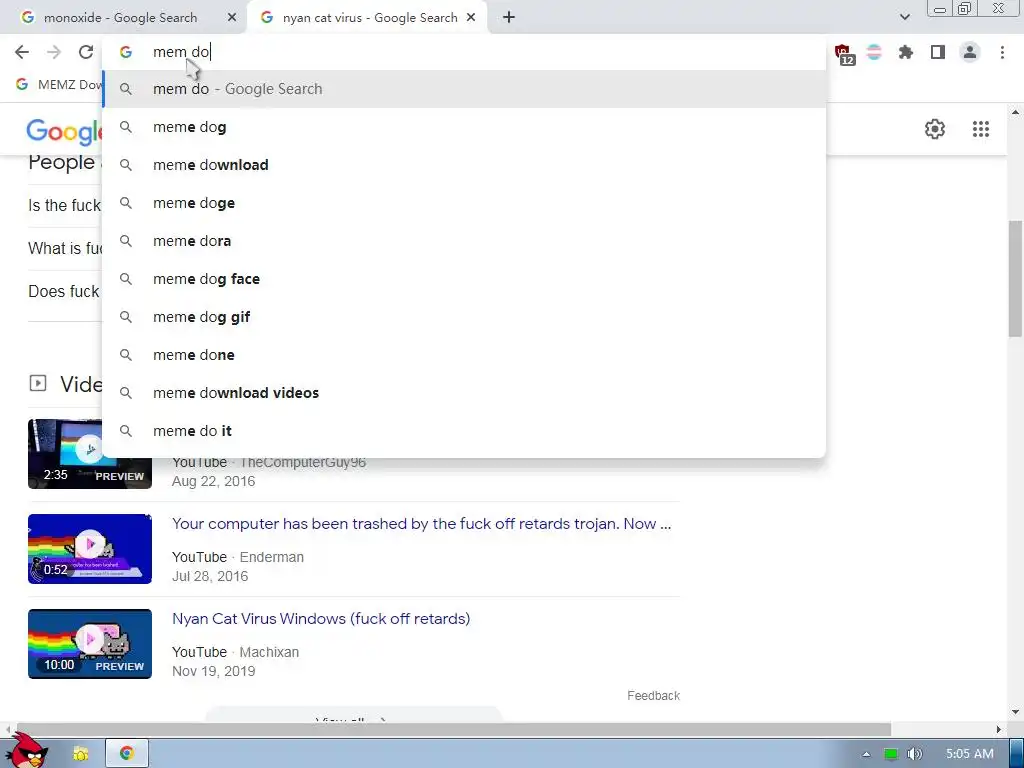Click the Chrome taskbar button
Viewport: 1024px width, 768px height.
[127, 753]
